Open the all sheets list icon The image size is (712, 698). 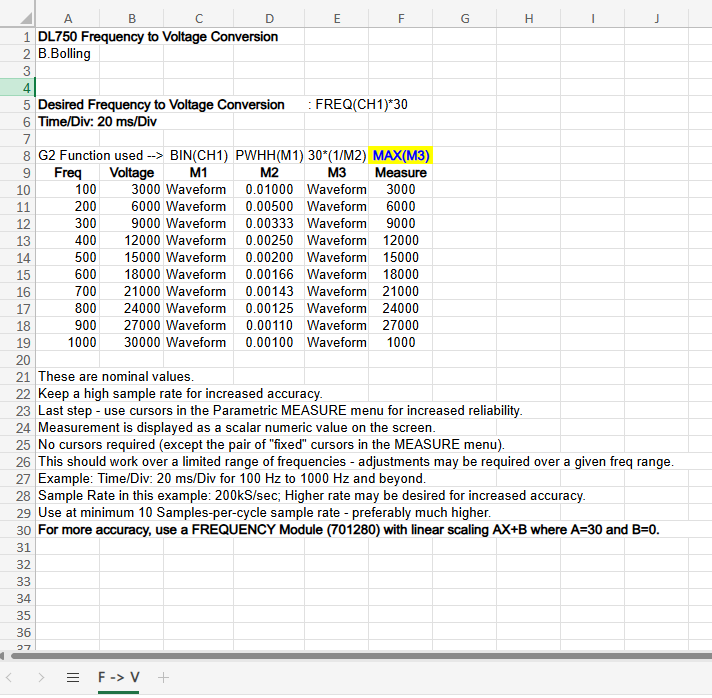pos(72,677)
